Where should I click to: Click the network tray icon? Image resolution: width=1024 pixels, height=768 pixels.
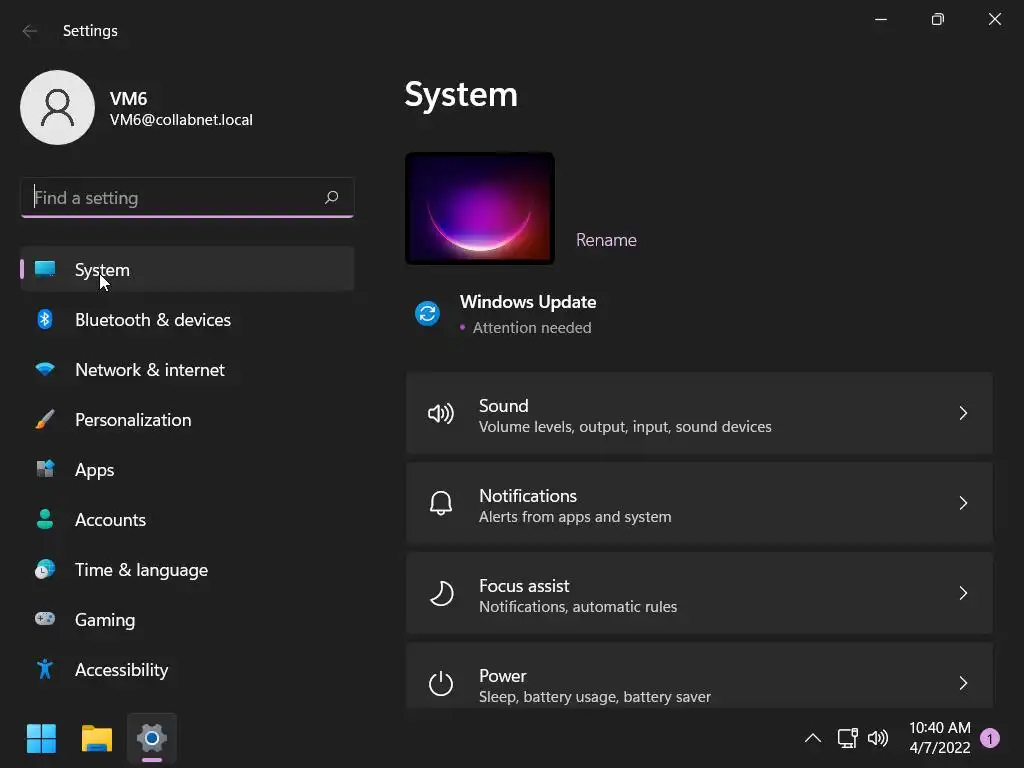[x=848, y=739]
